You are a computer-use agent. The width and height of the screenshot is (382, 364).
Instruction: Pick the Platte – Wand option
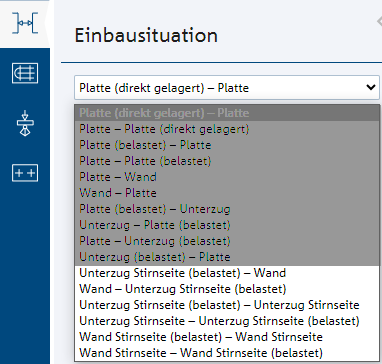tap(227, 177)
